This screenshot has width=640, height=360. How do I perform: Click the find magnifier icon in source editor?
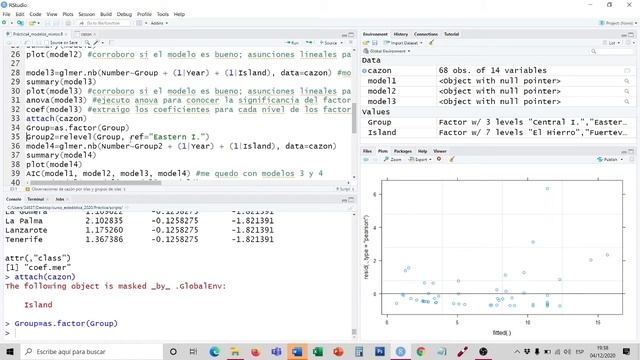click(x=87, y=42)
